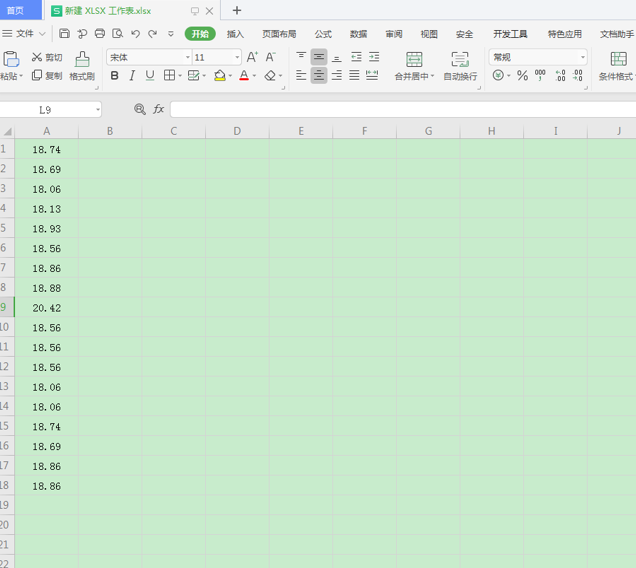Screen dimensions: 636x568
Task: Align cell text to the right
Action: (x=337, y=75)
